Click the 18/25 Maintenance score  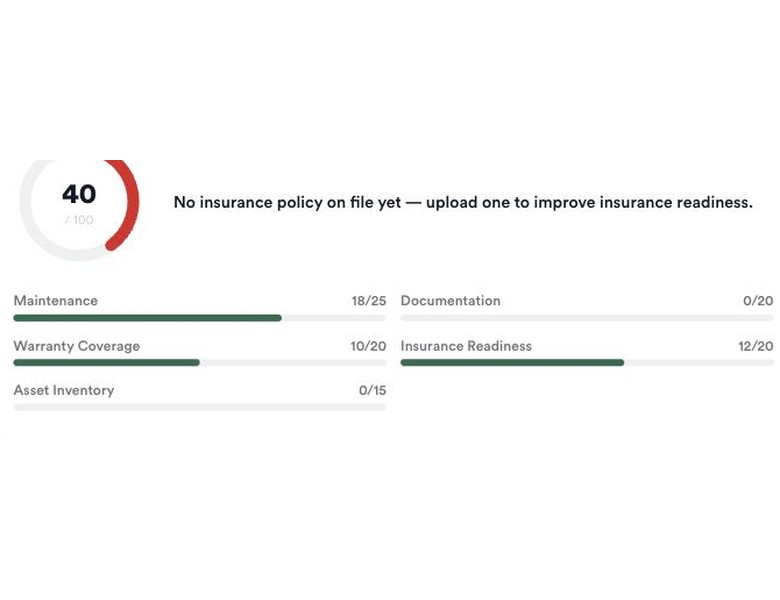click(369, 301)
